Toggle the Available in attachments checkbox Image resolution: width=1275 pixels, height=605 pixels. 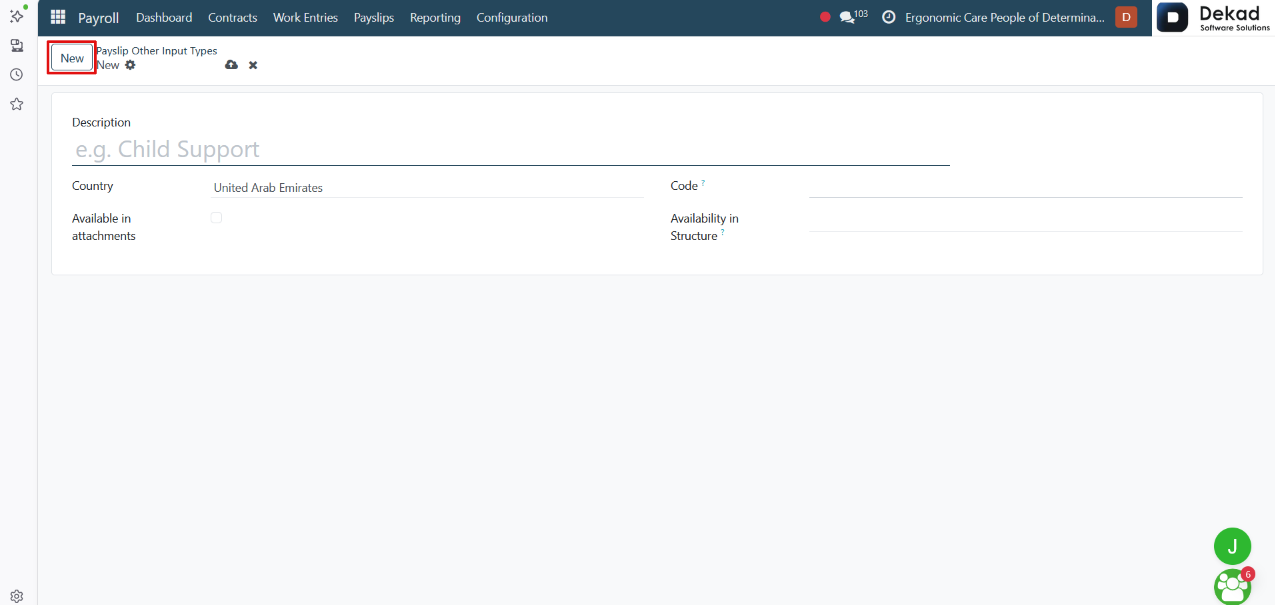click(x=216, y=218)
